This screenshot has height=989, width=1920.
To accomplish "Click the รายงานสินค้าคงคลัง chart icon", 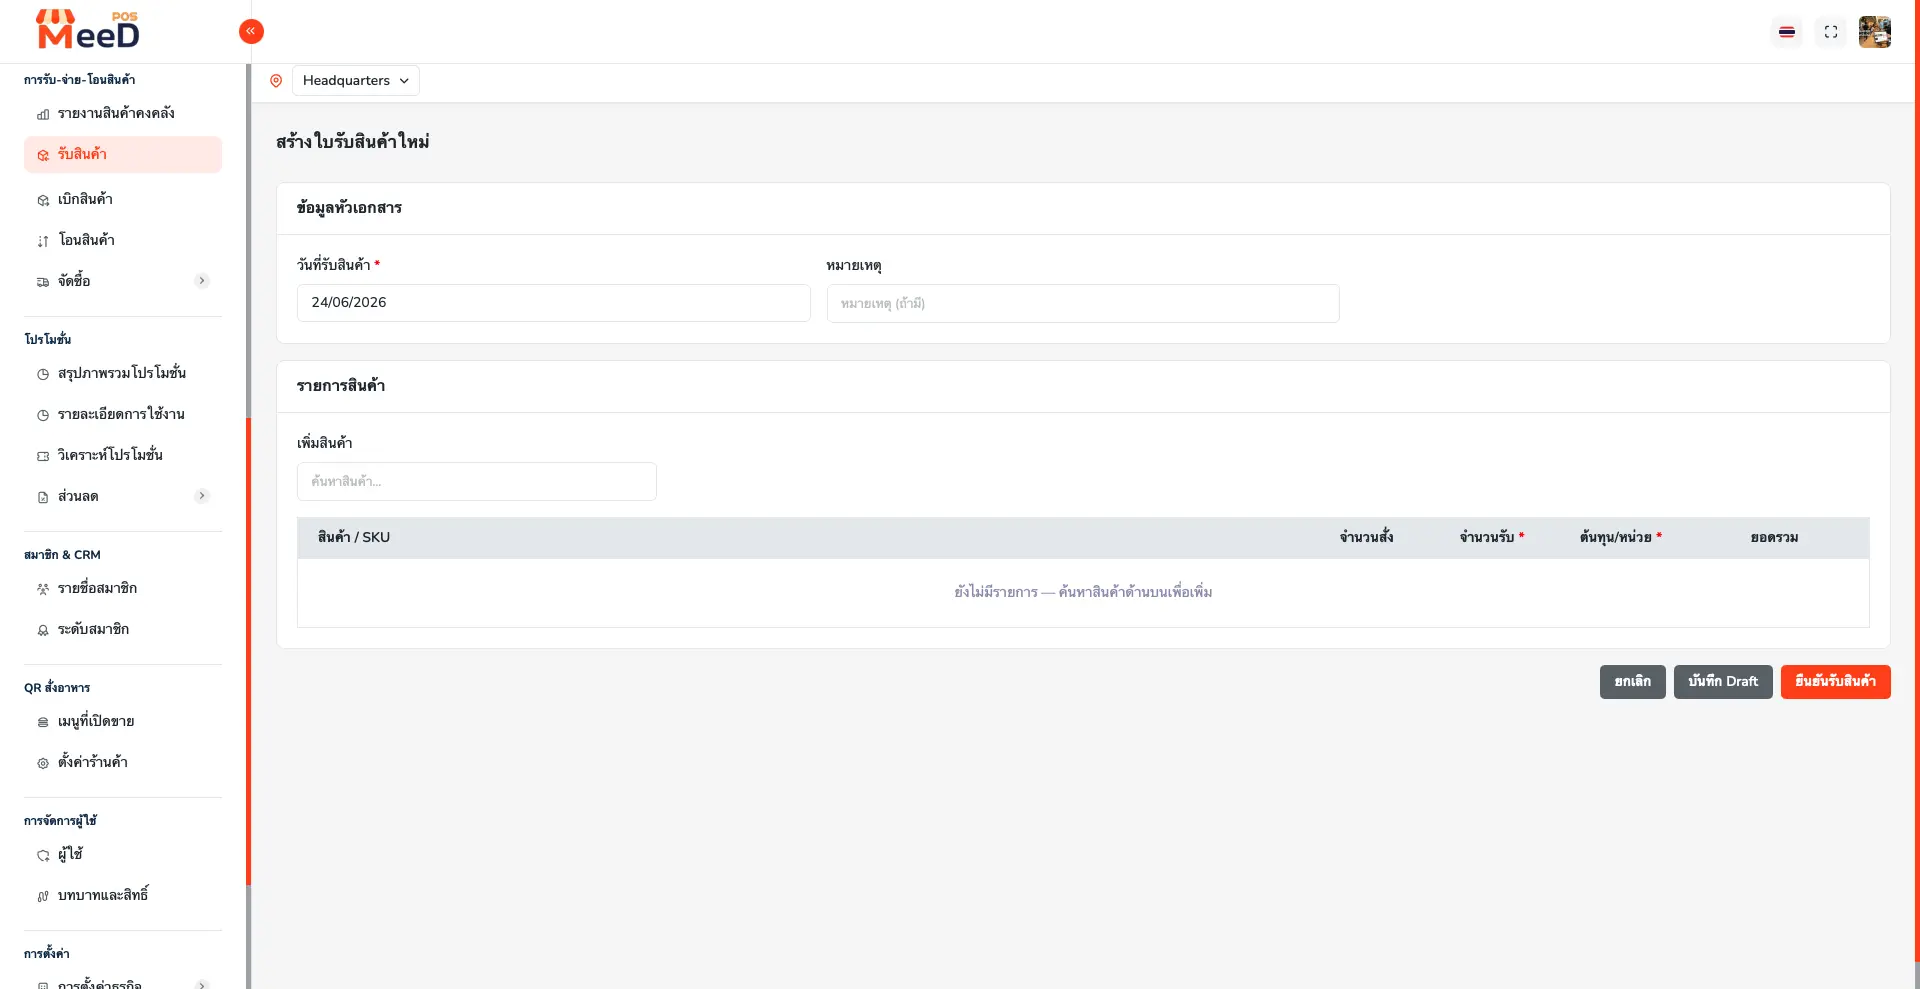I will coord(43,114).
